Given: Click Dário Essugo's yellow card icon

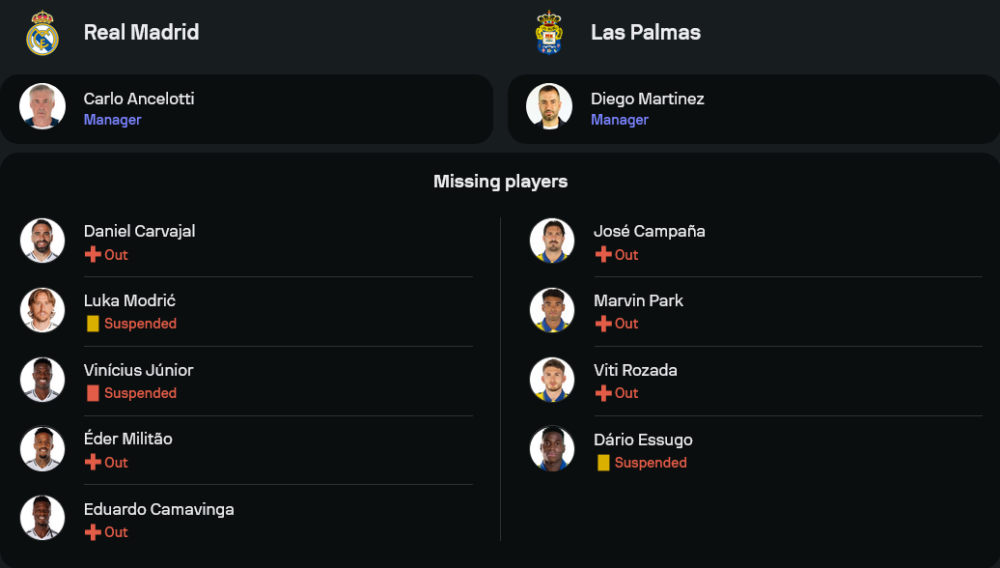Looking at the screenshot, I should click(x=603, y=463).
